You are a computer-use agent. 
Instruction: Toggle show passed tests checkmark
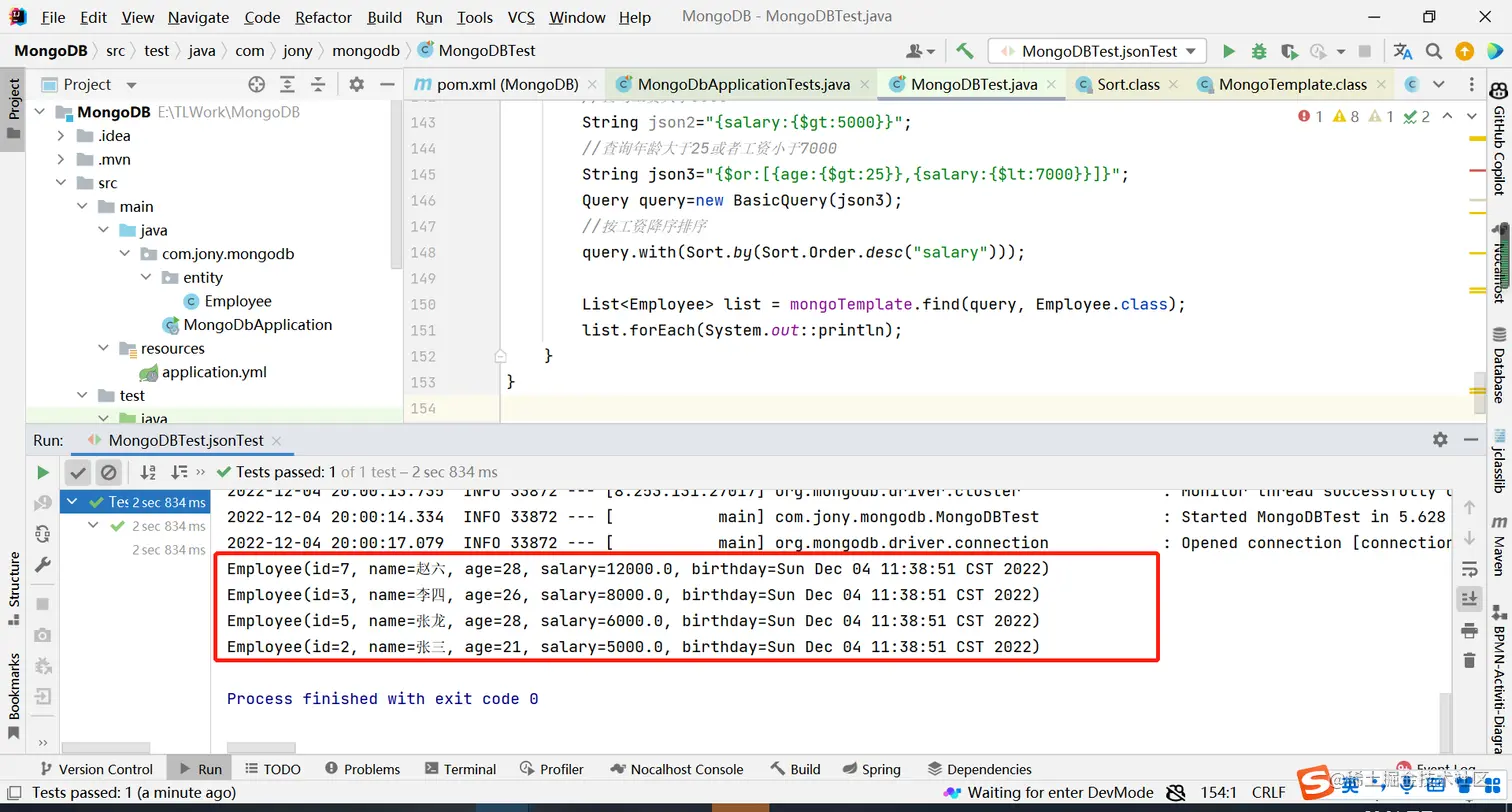pos(78,472)
